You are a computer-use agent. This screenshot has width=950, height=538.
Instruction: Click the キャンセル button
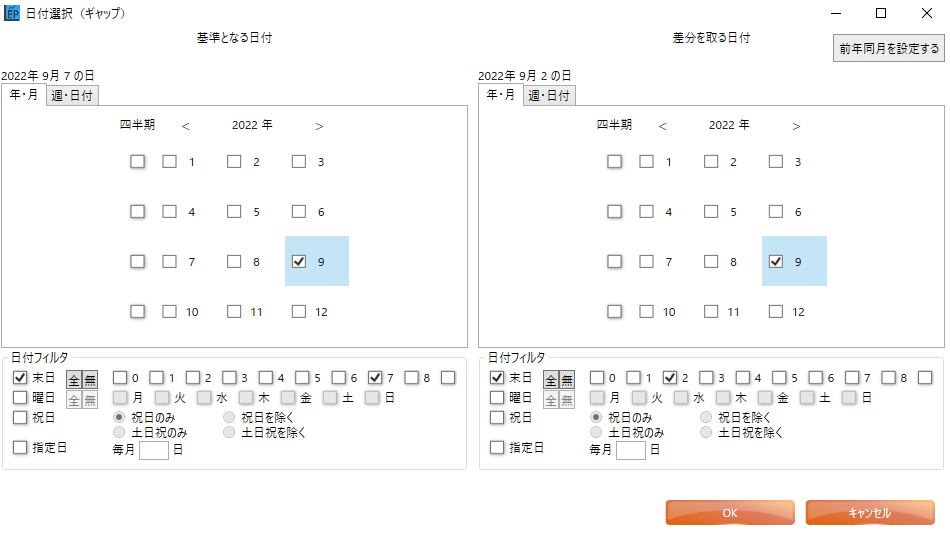pyautogui.click(x=869, y=513)
